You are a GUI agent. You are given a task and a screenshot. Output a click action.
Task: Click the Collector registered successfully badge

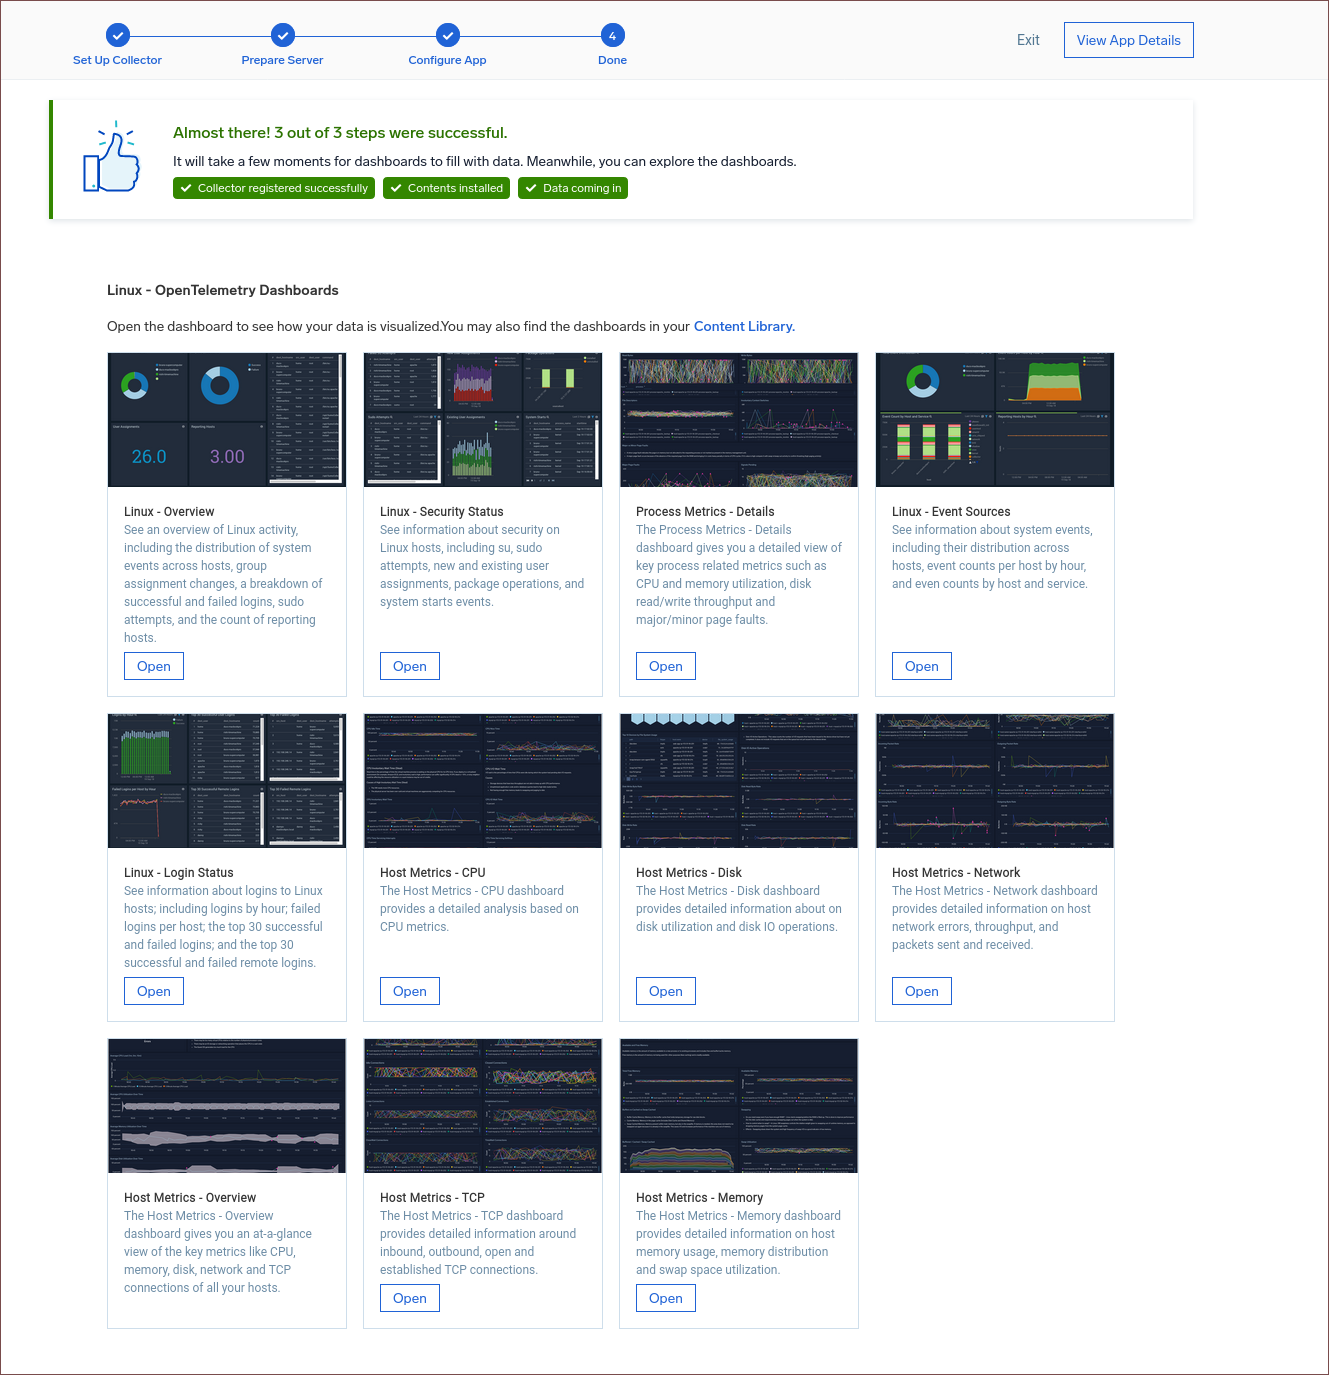tap(274, 188)
